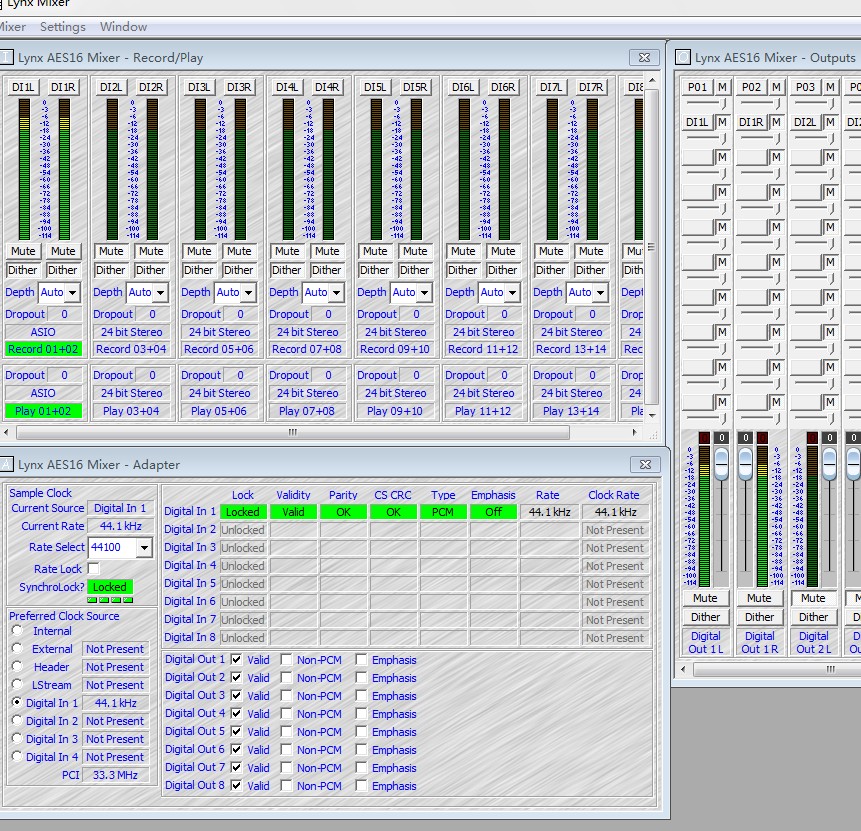Click the Digital Out 1R volume fader
The width and height of the screenshot is (861, 831).
pos(745,463)
